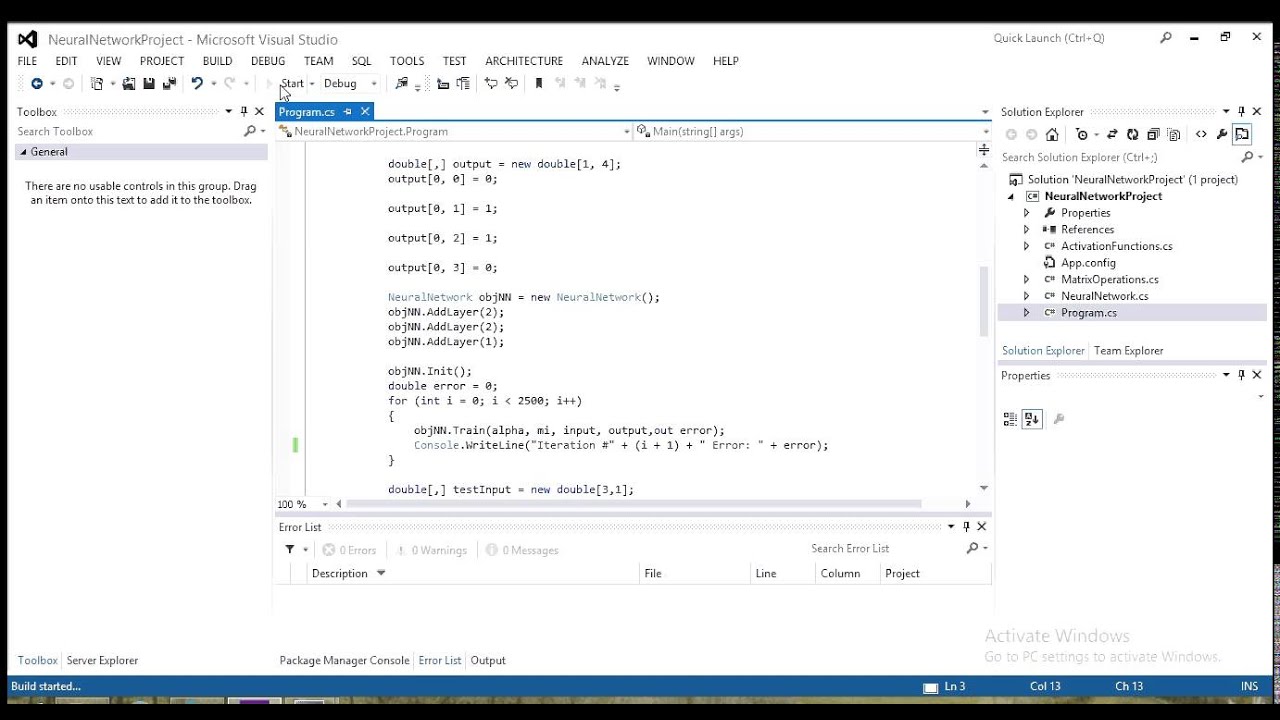Click the split editor handle above scrollbar
The height and width of the screenshot is (720, 1280).
(x=984, y=150)
